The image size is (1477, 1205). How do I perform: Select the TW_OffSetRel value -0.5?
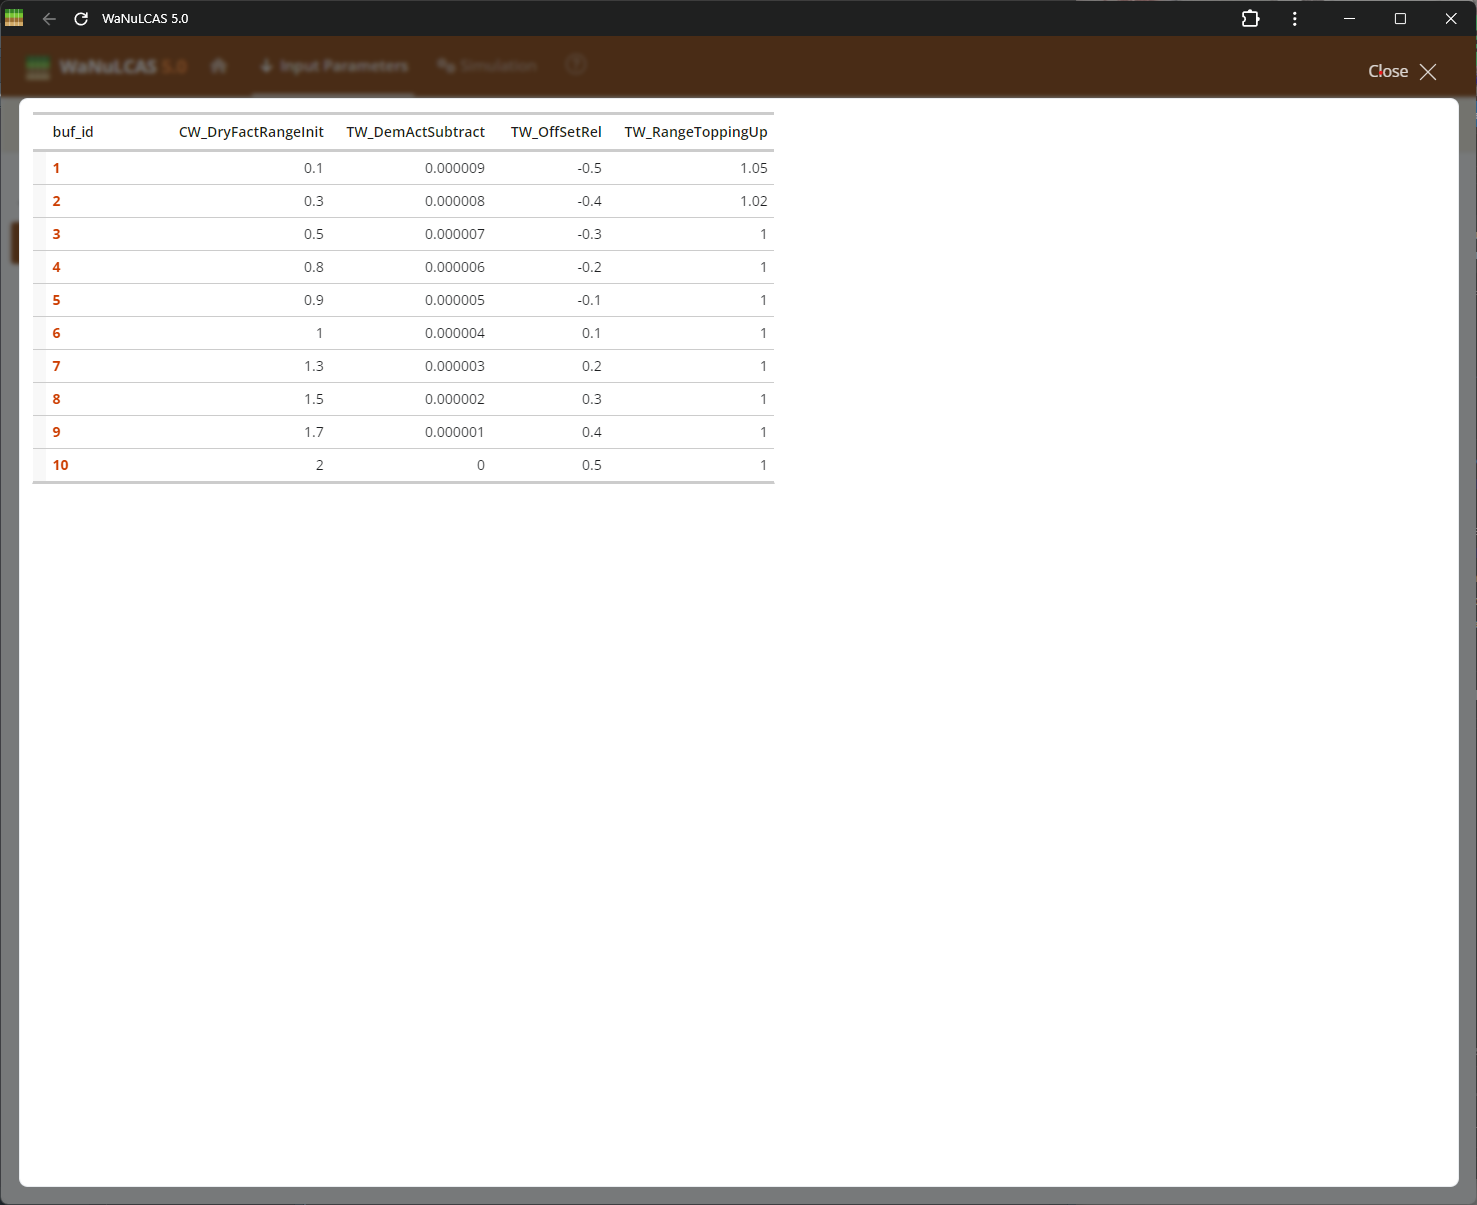[590, 168]
